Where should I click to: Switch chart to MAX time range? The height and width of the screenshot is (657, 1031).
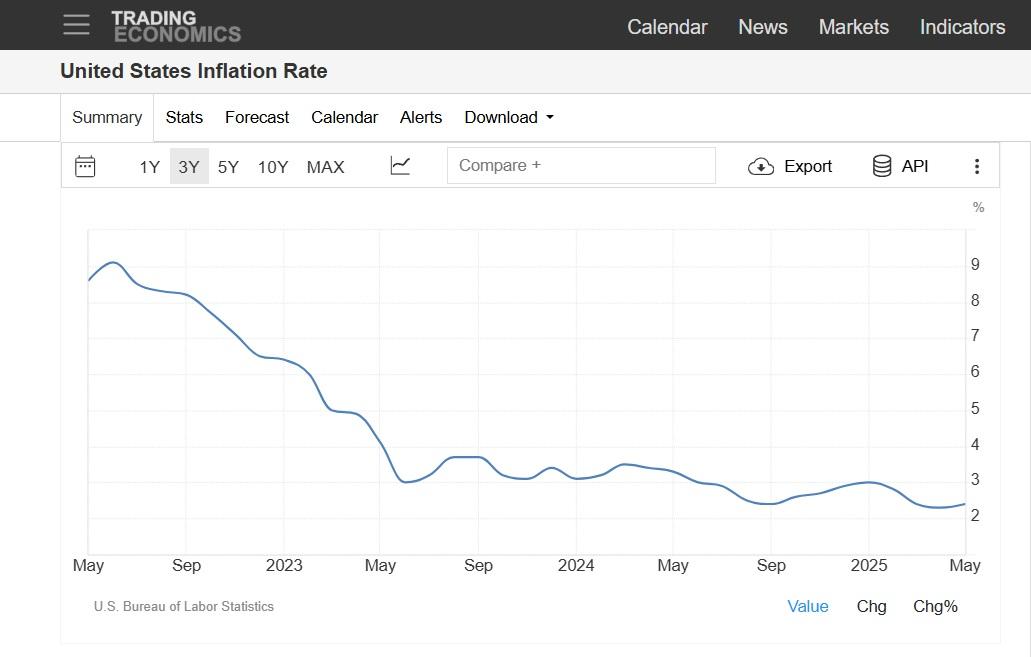click(325, 167)
